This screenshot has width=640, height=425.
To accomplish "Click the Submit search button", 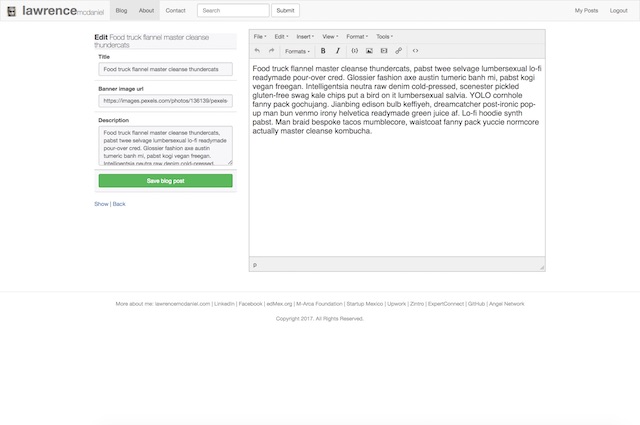I will [285, 11].
